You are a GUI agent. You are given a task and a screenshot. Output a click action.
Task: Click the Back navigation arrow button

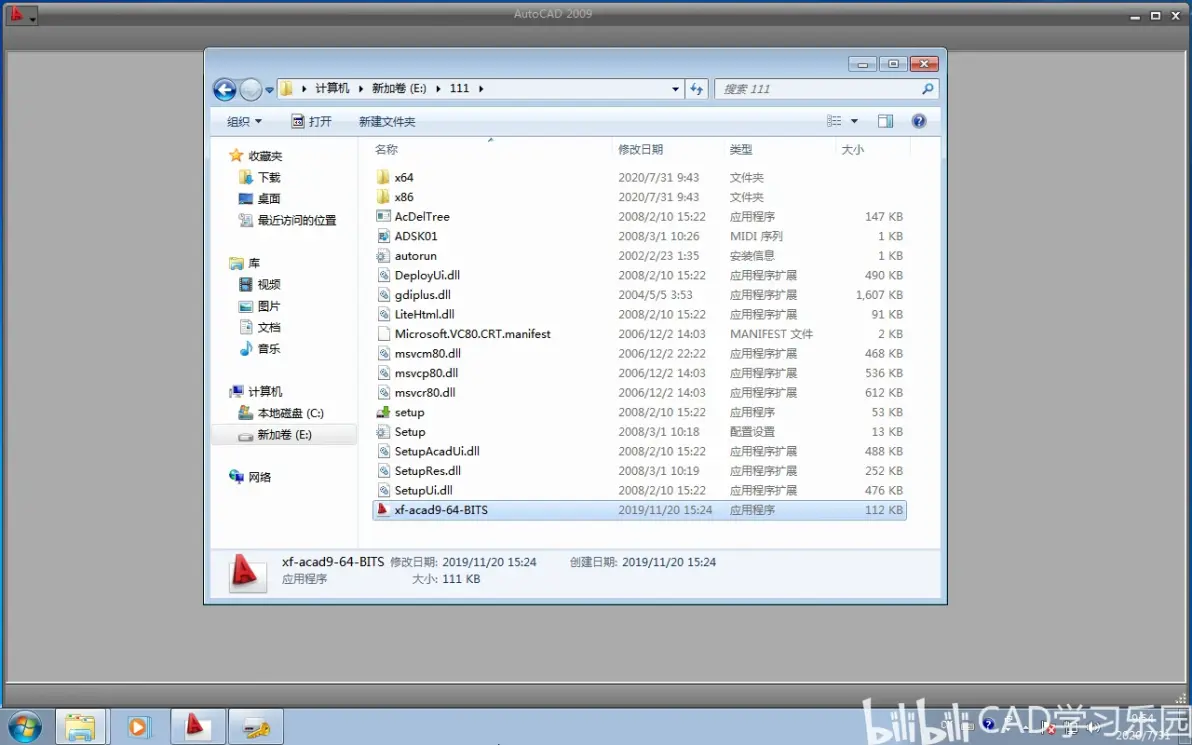coord(224,89)
